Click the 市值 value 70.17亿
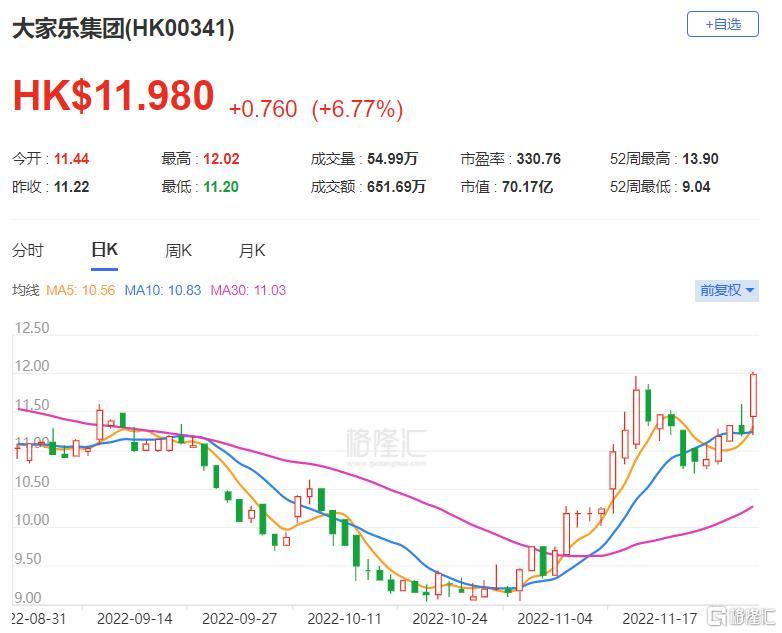Viewport: 782px width, 633px height. coord(527,187)
